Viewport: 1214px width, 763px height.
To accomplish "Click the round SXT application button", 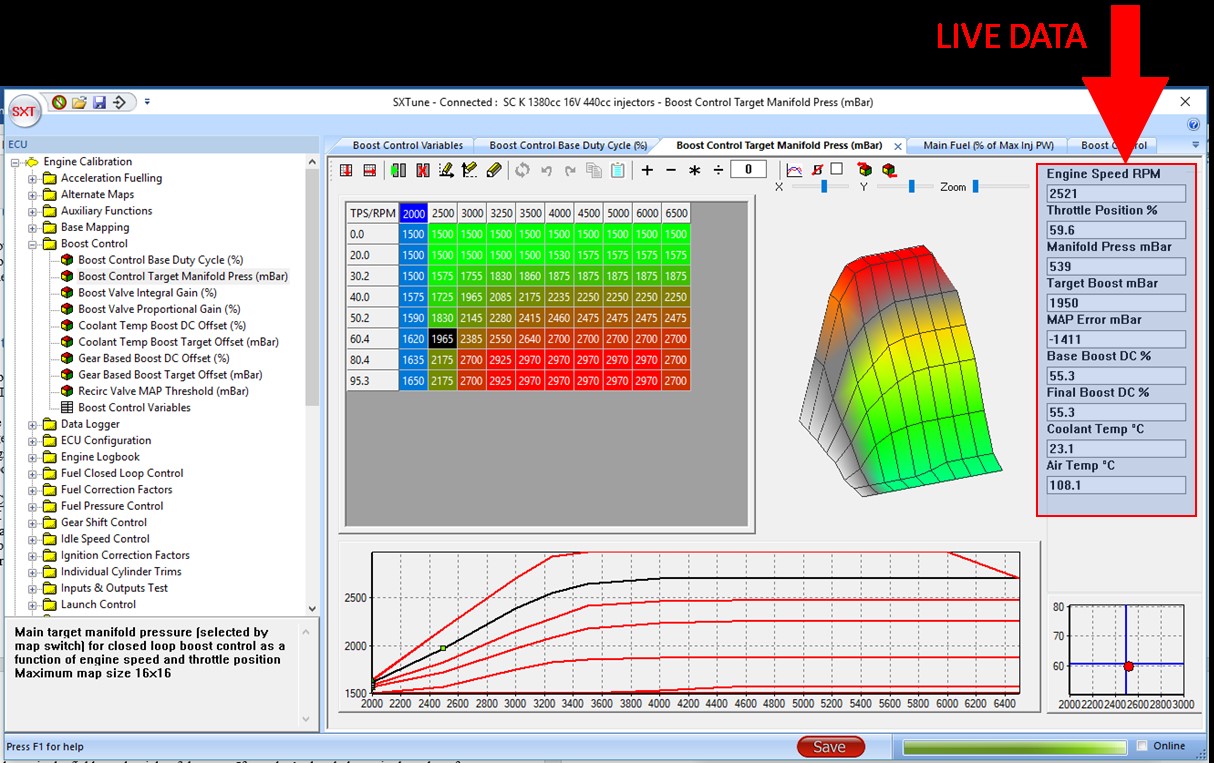I will 24,111.
